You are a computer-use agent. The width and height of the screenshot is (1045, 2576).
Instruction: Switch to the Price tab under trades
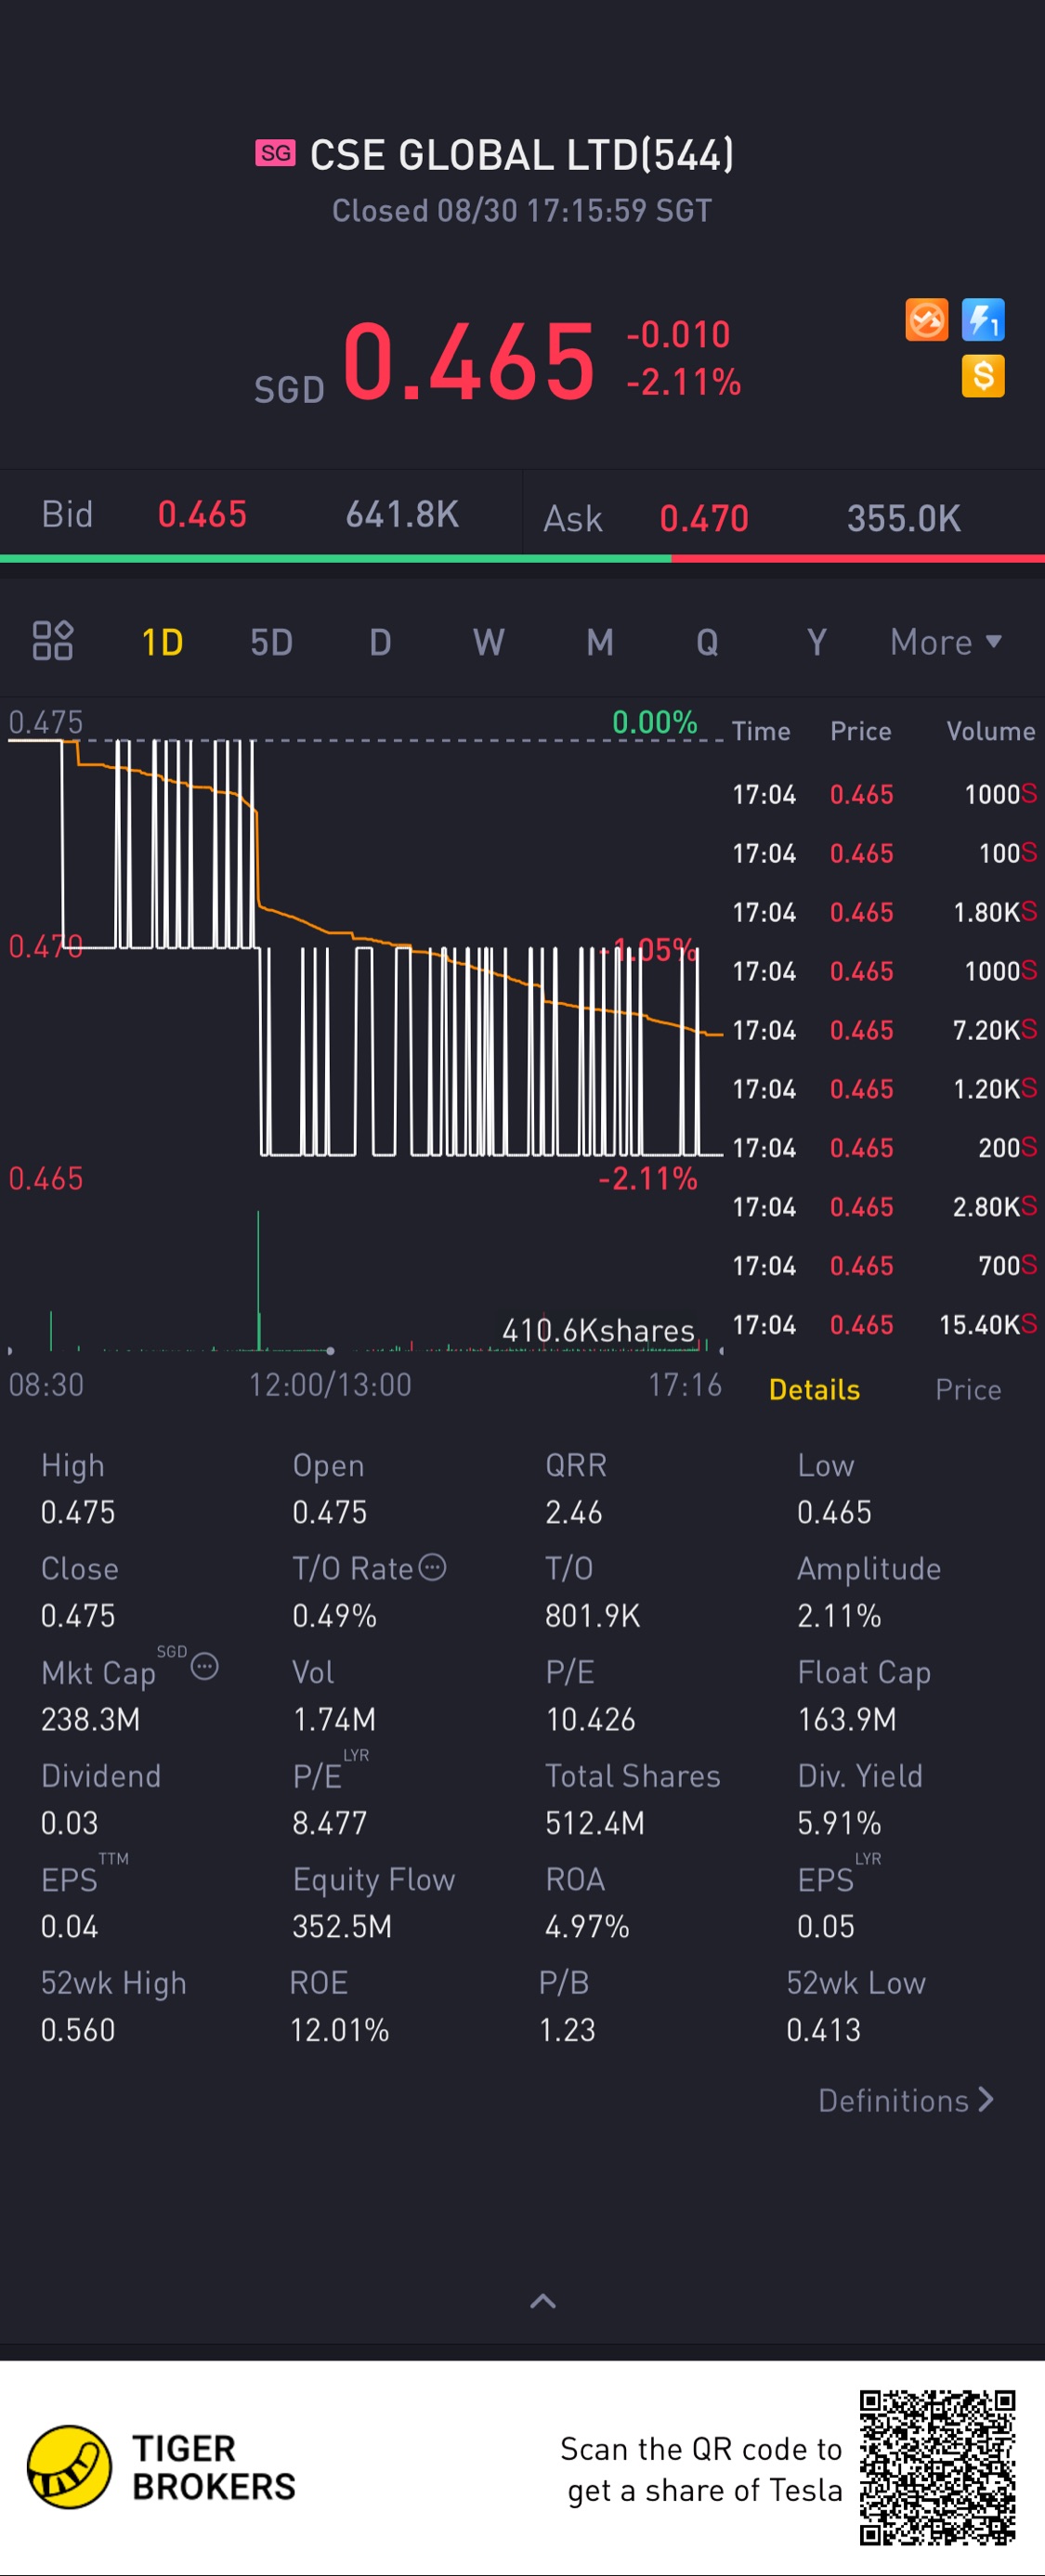968,1389
